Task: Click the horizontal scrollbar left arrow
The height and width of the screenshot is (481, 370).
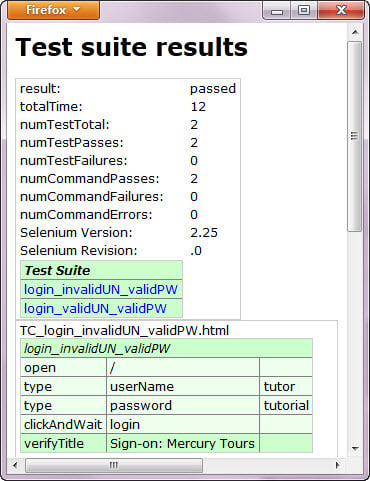Action: point(15,465)
